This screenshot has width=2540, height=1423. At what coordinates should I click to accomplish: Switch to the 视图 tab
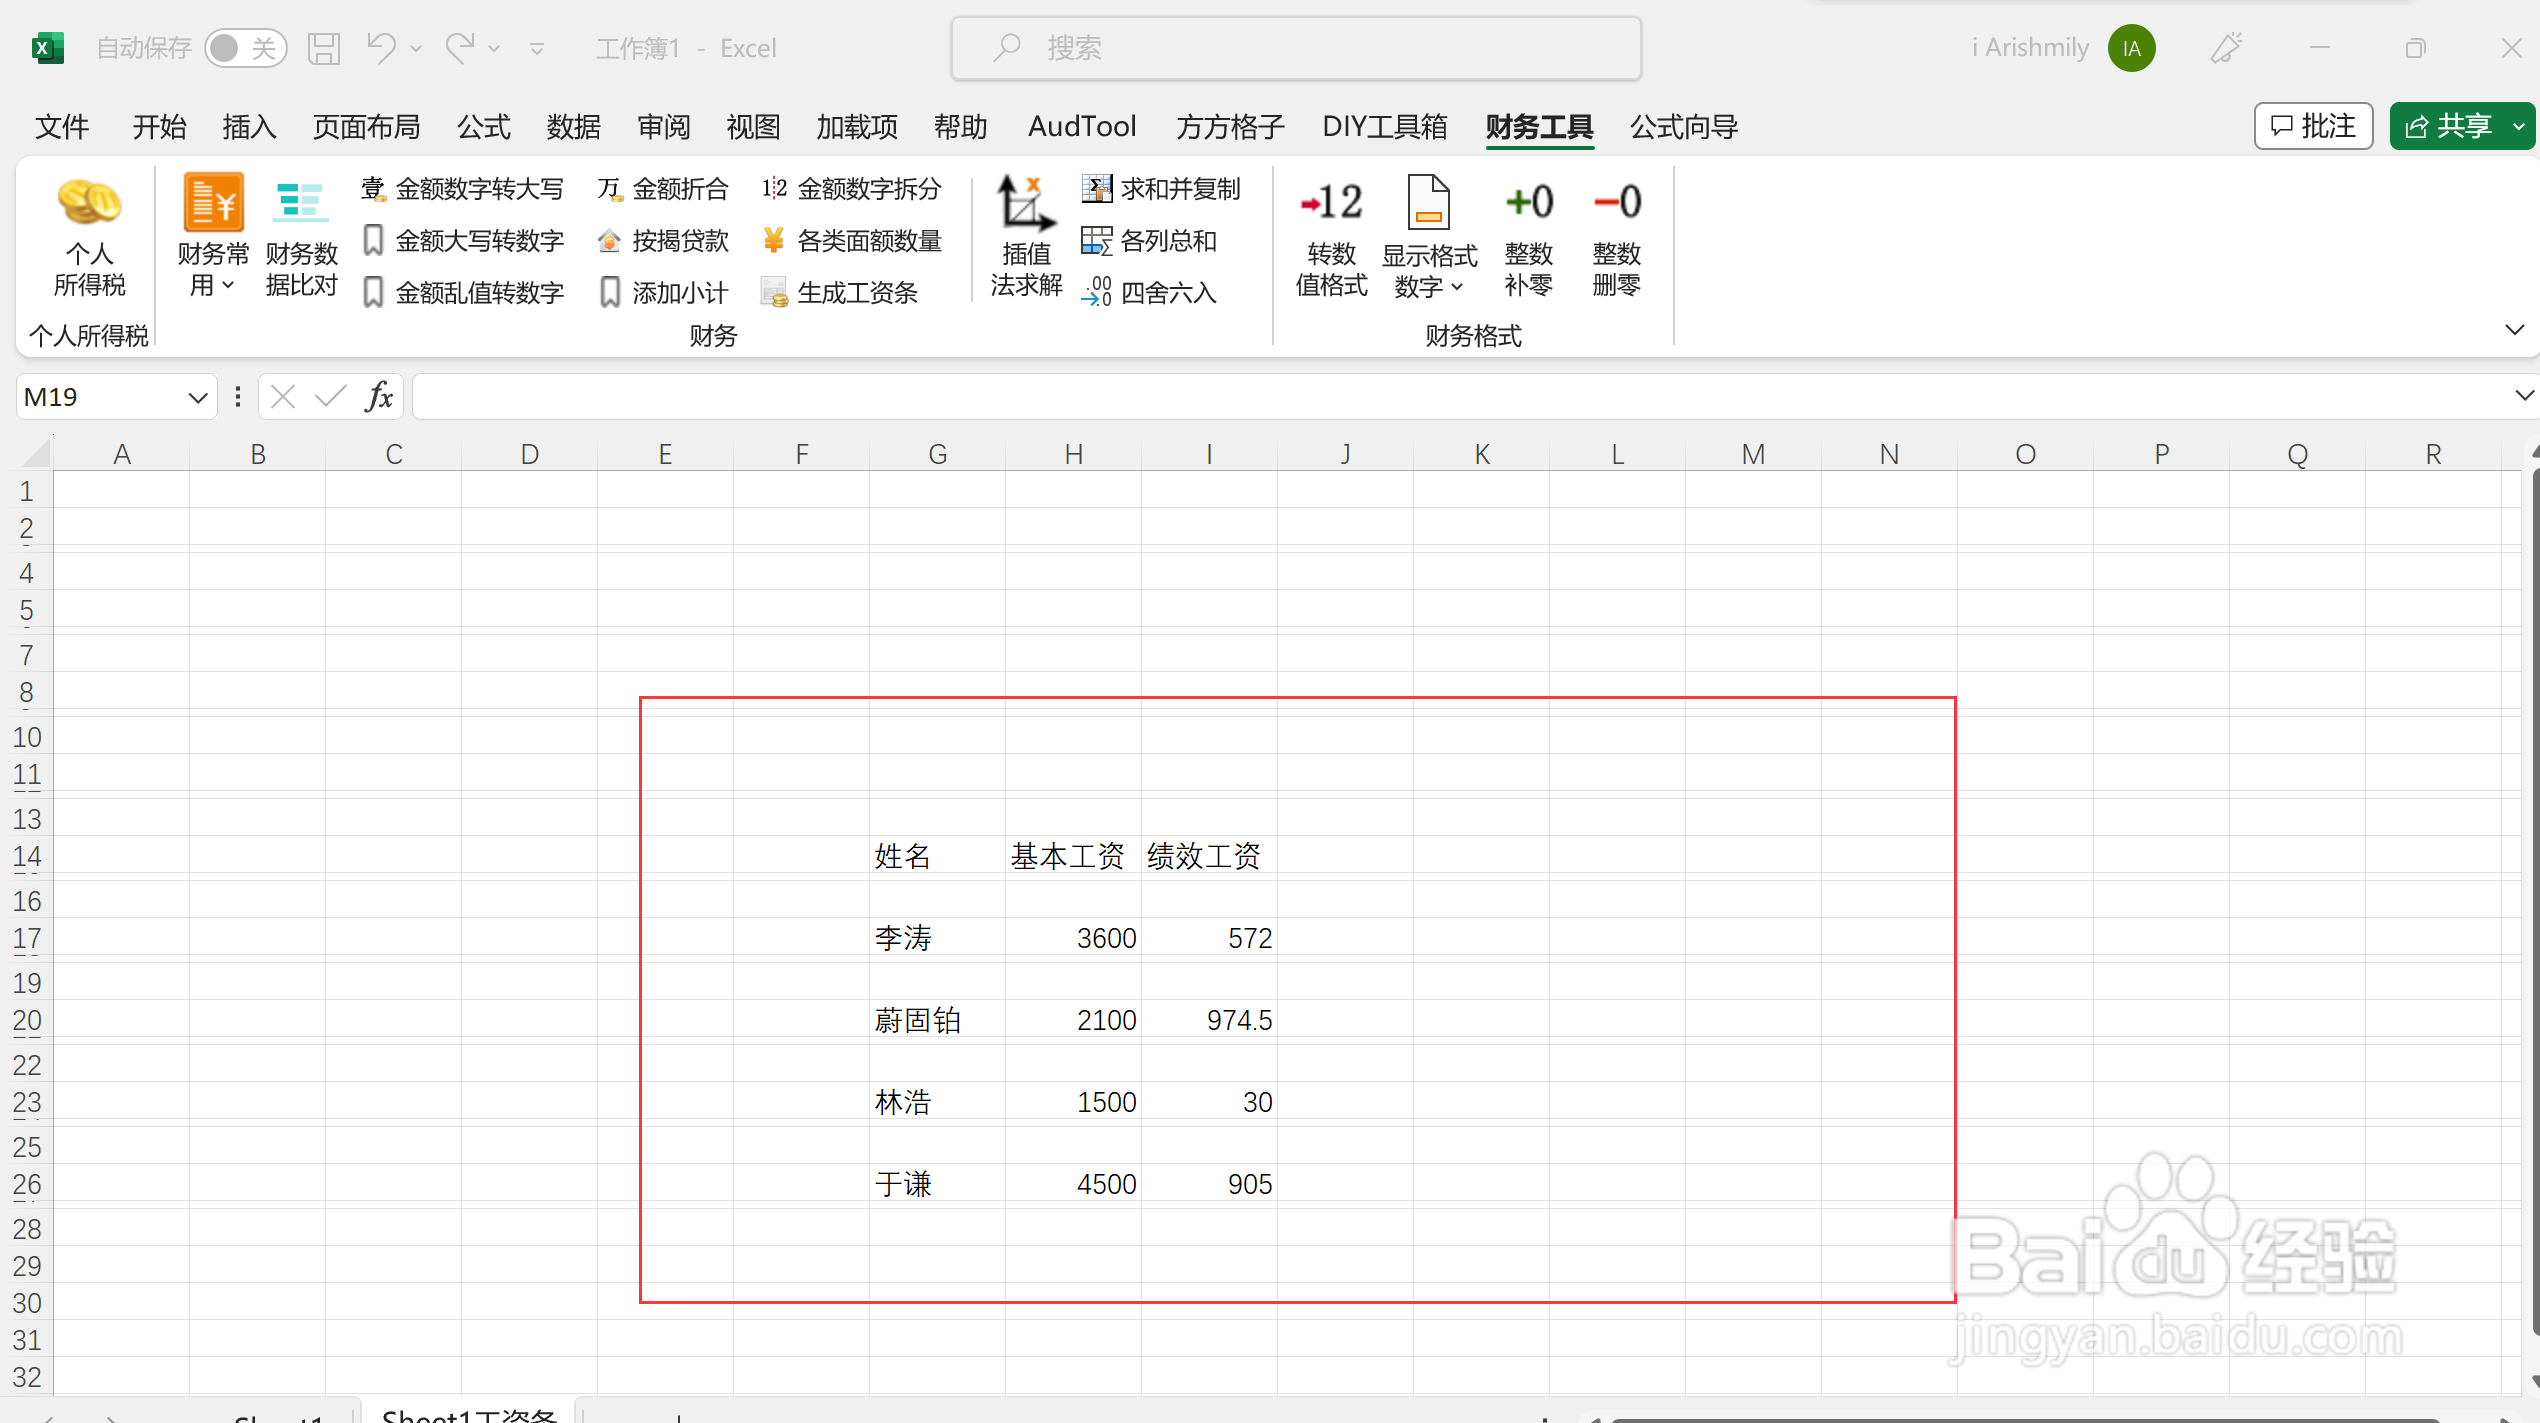pyautogui.click(x=753, y=127)
